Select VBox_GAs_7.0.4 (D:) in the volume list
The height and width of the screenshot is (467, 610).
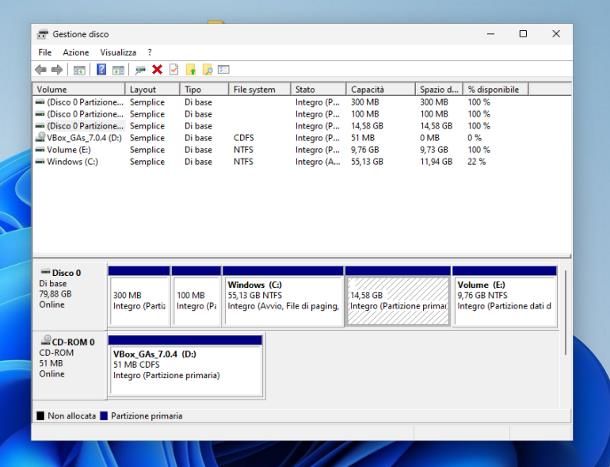tap(84, 138)
